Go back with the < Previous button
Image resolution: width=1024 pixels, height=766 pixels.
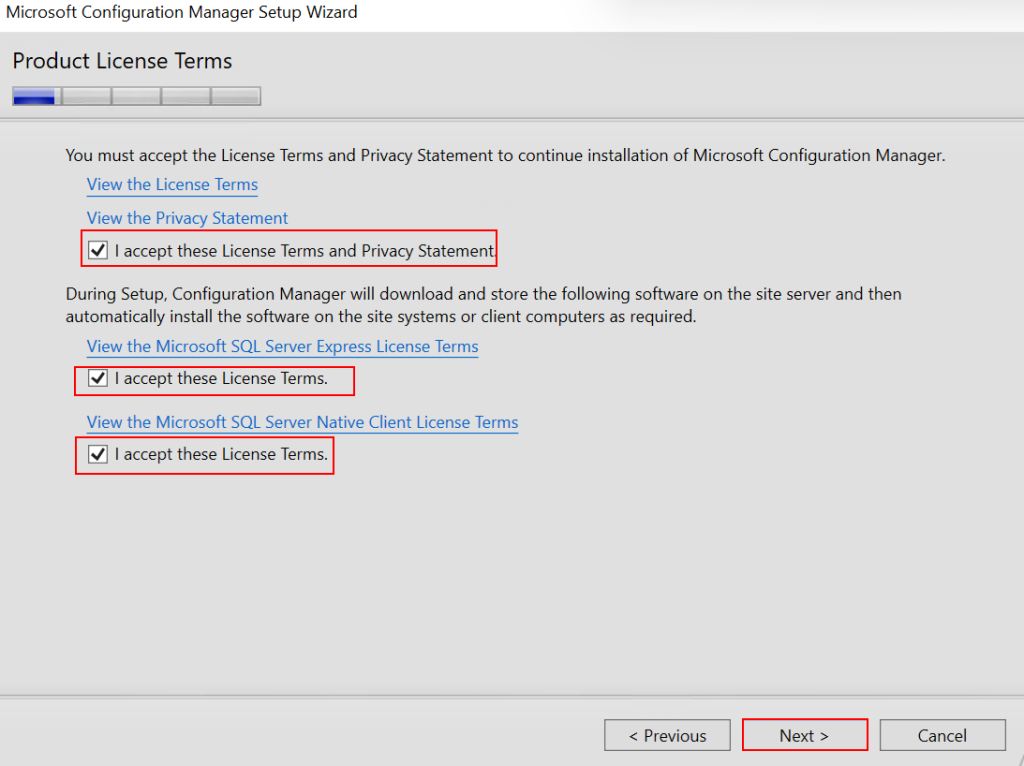point(667,736)
